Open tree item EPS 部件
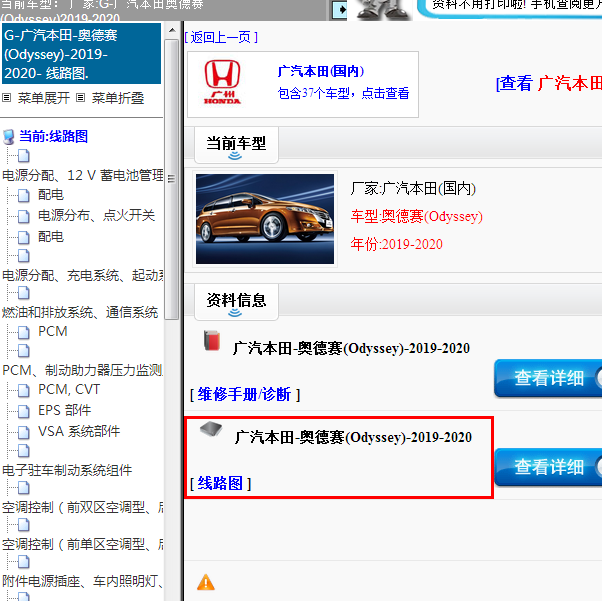Image resolution: width=602 pixels, height=601 pixels. 64,410
